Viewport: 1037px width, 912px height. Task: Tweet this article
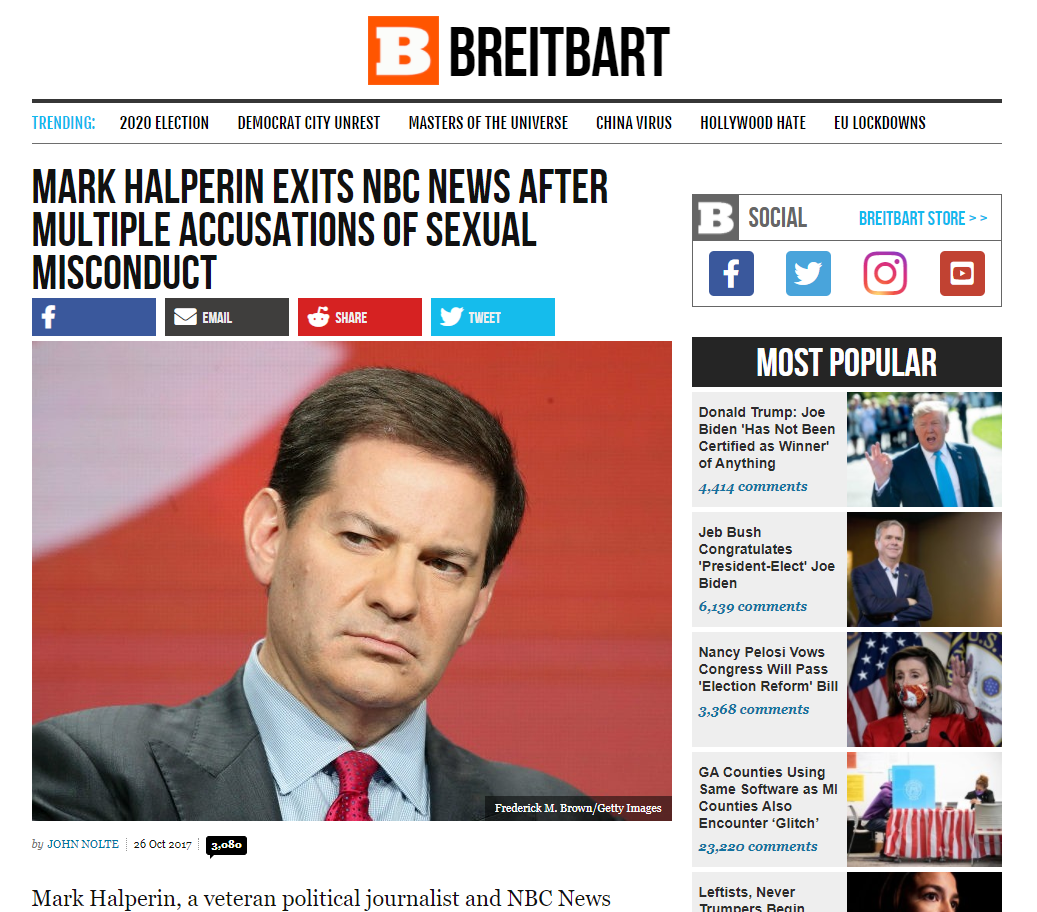pos(493,317)
